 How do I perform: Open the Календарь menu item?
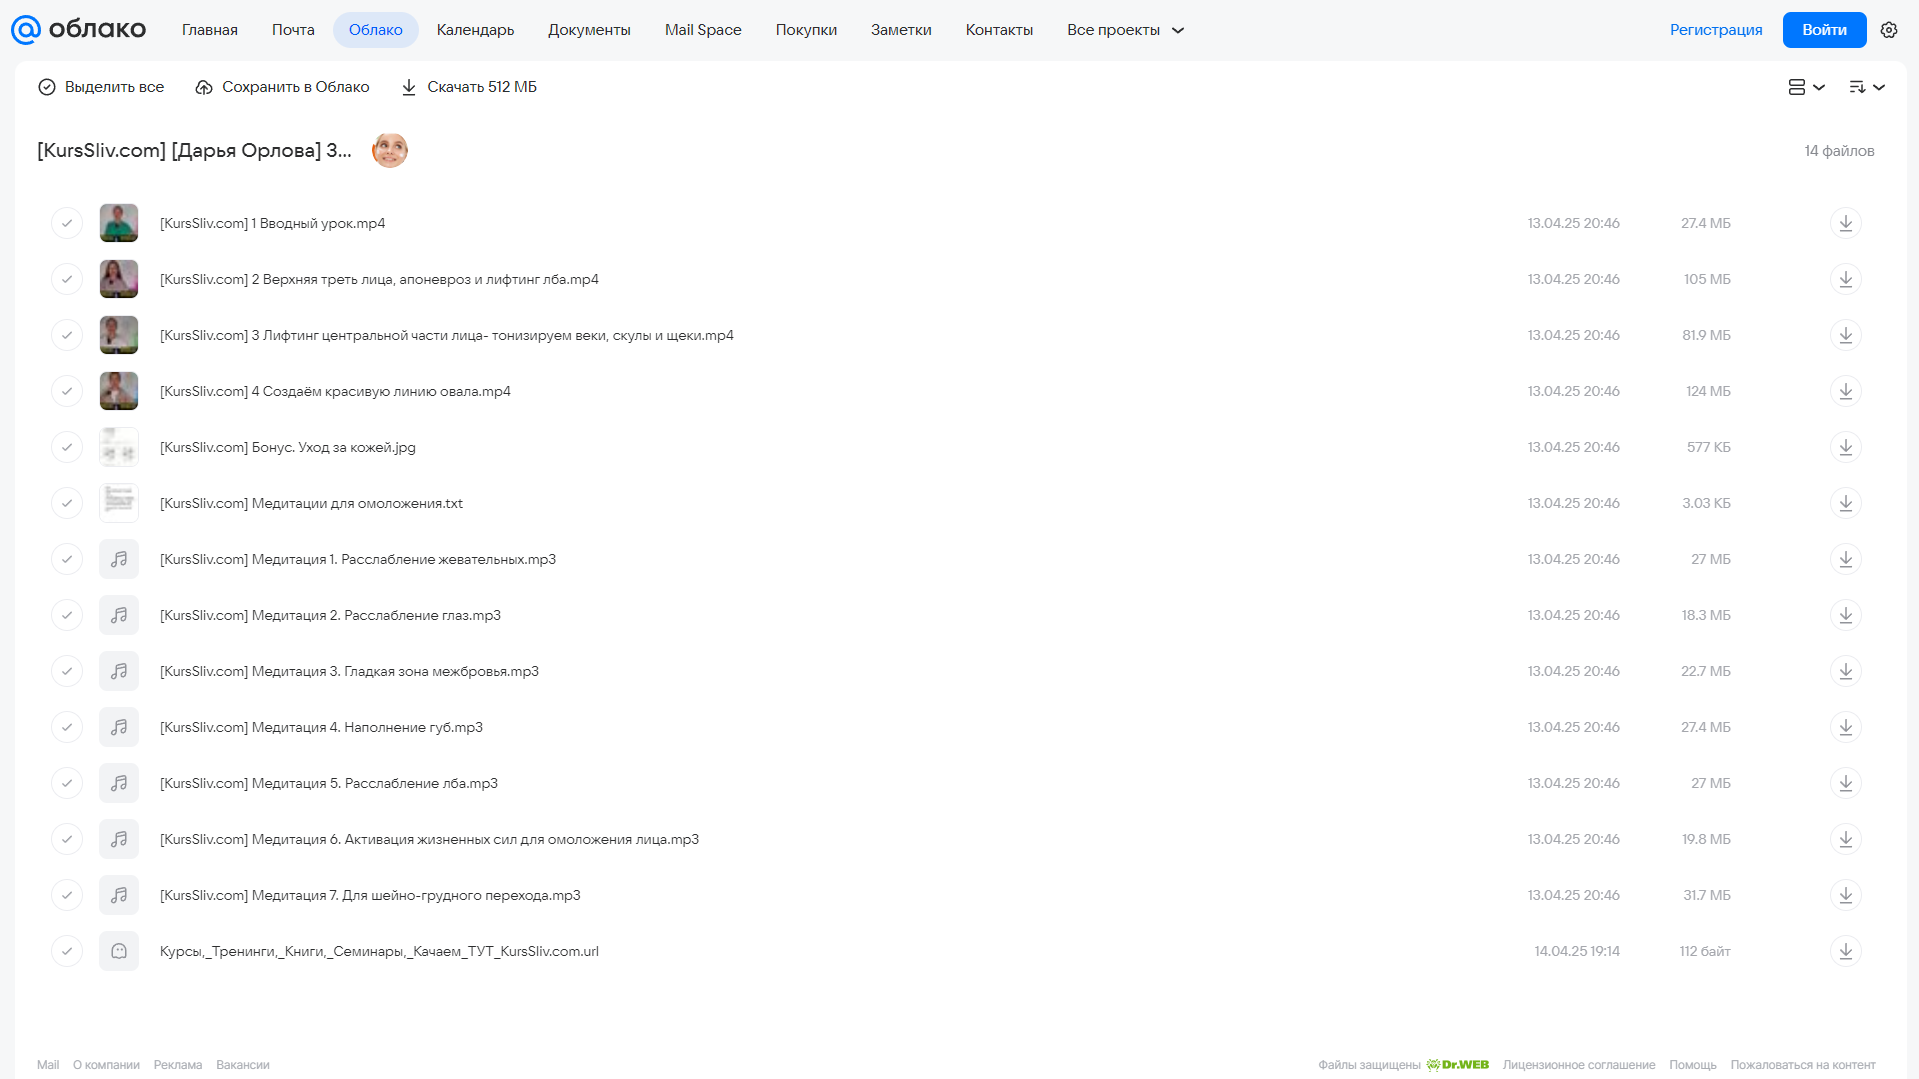tap(475, 30)
